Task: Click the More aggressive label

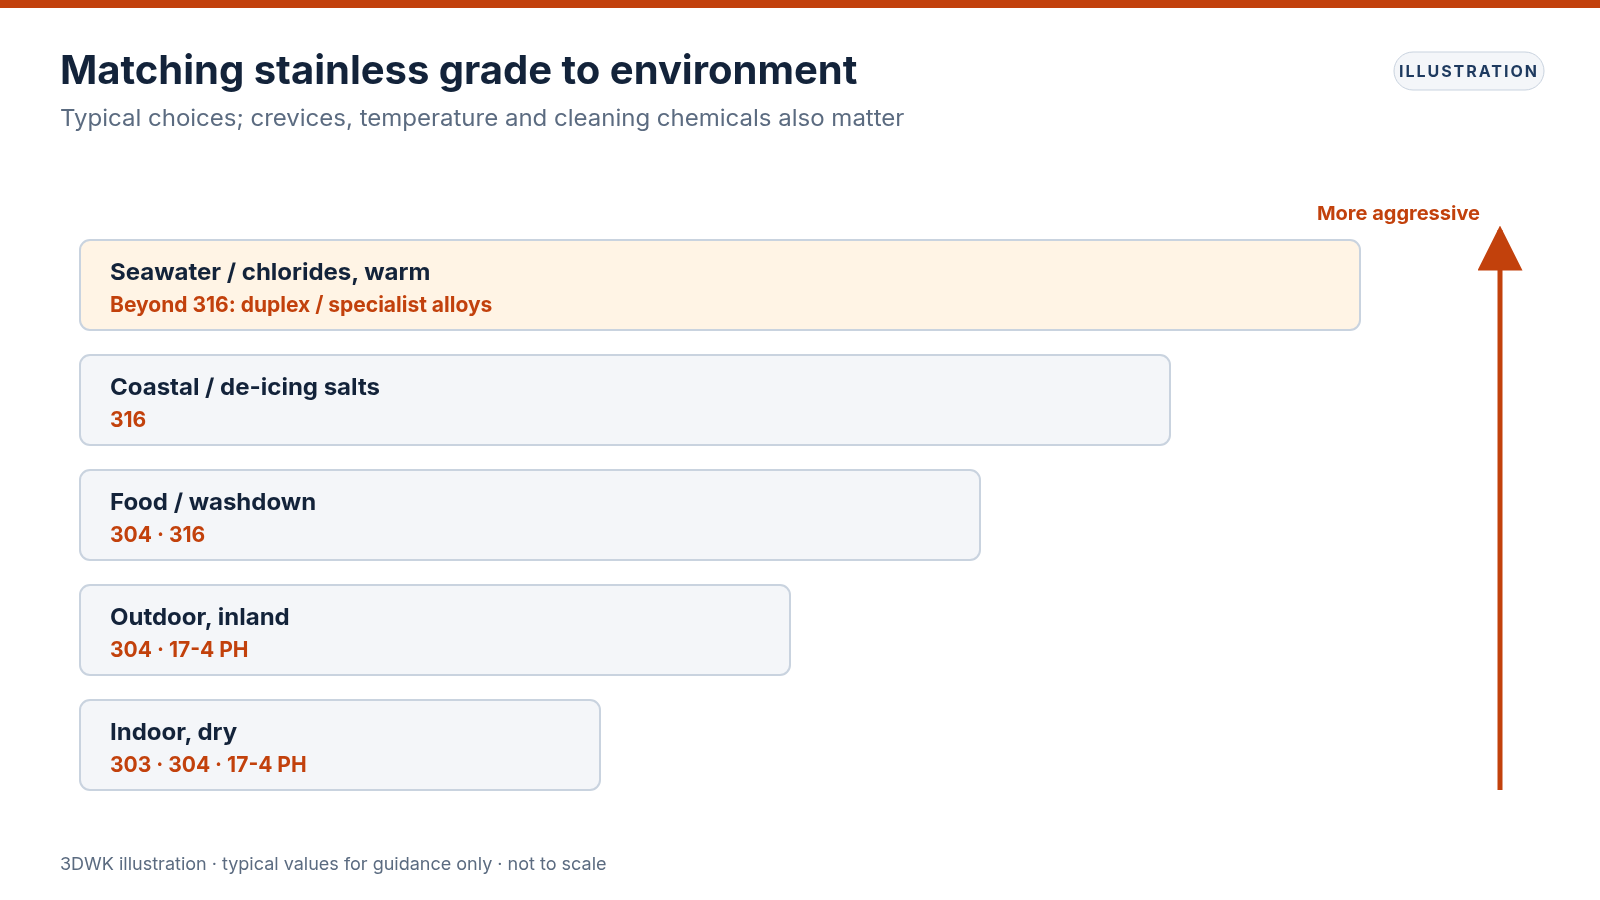Action: (1398, 213)
